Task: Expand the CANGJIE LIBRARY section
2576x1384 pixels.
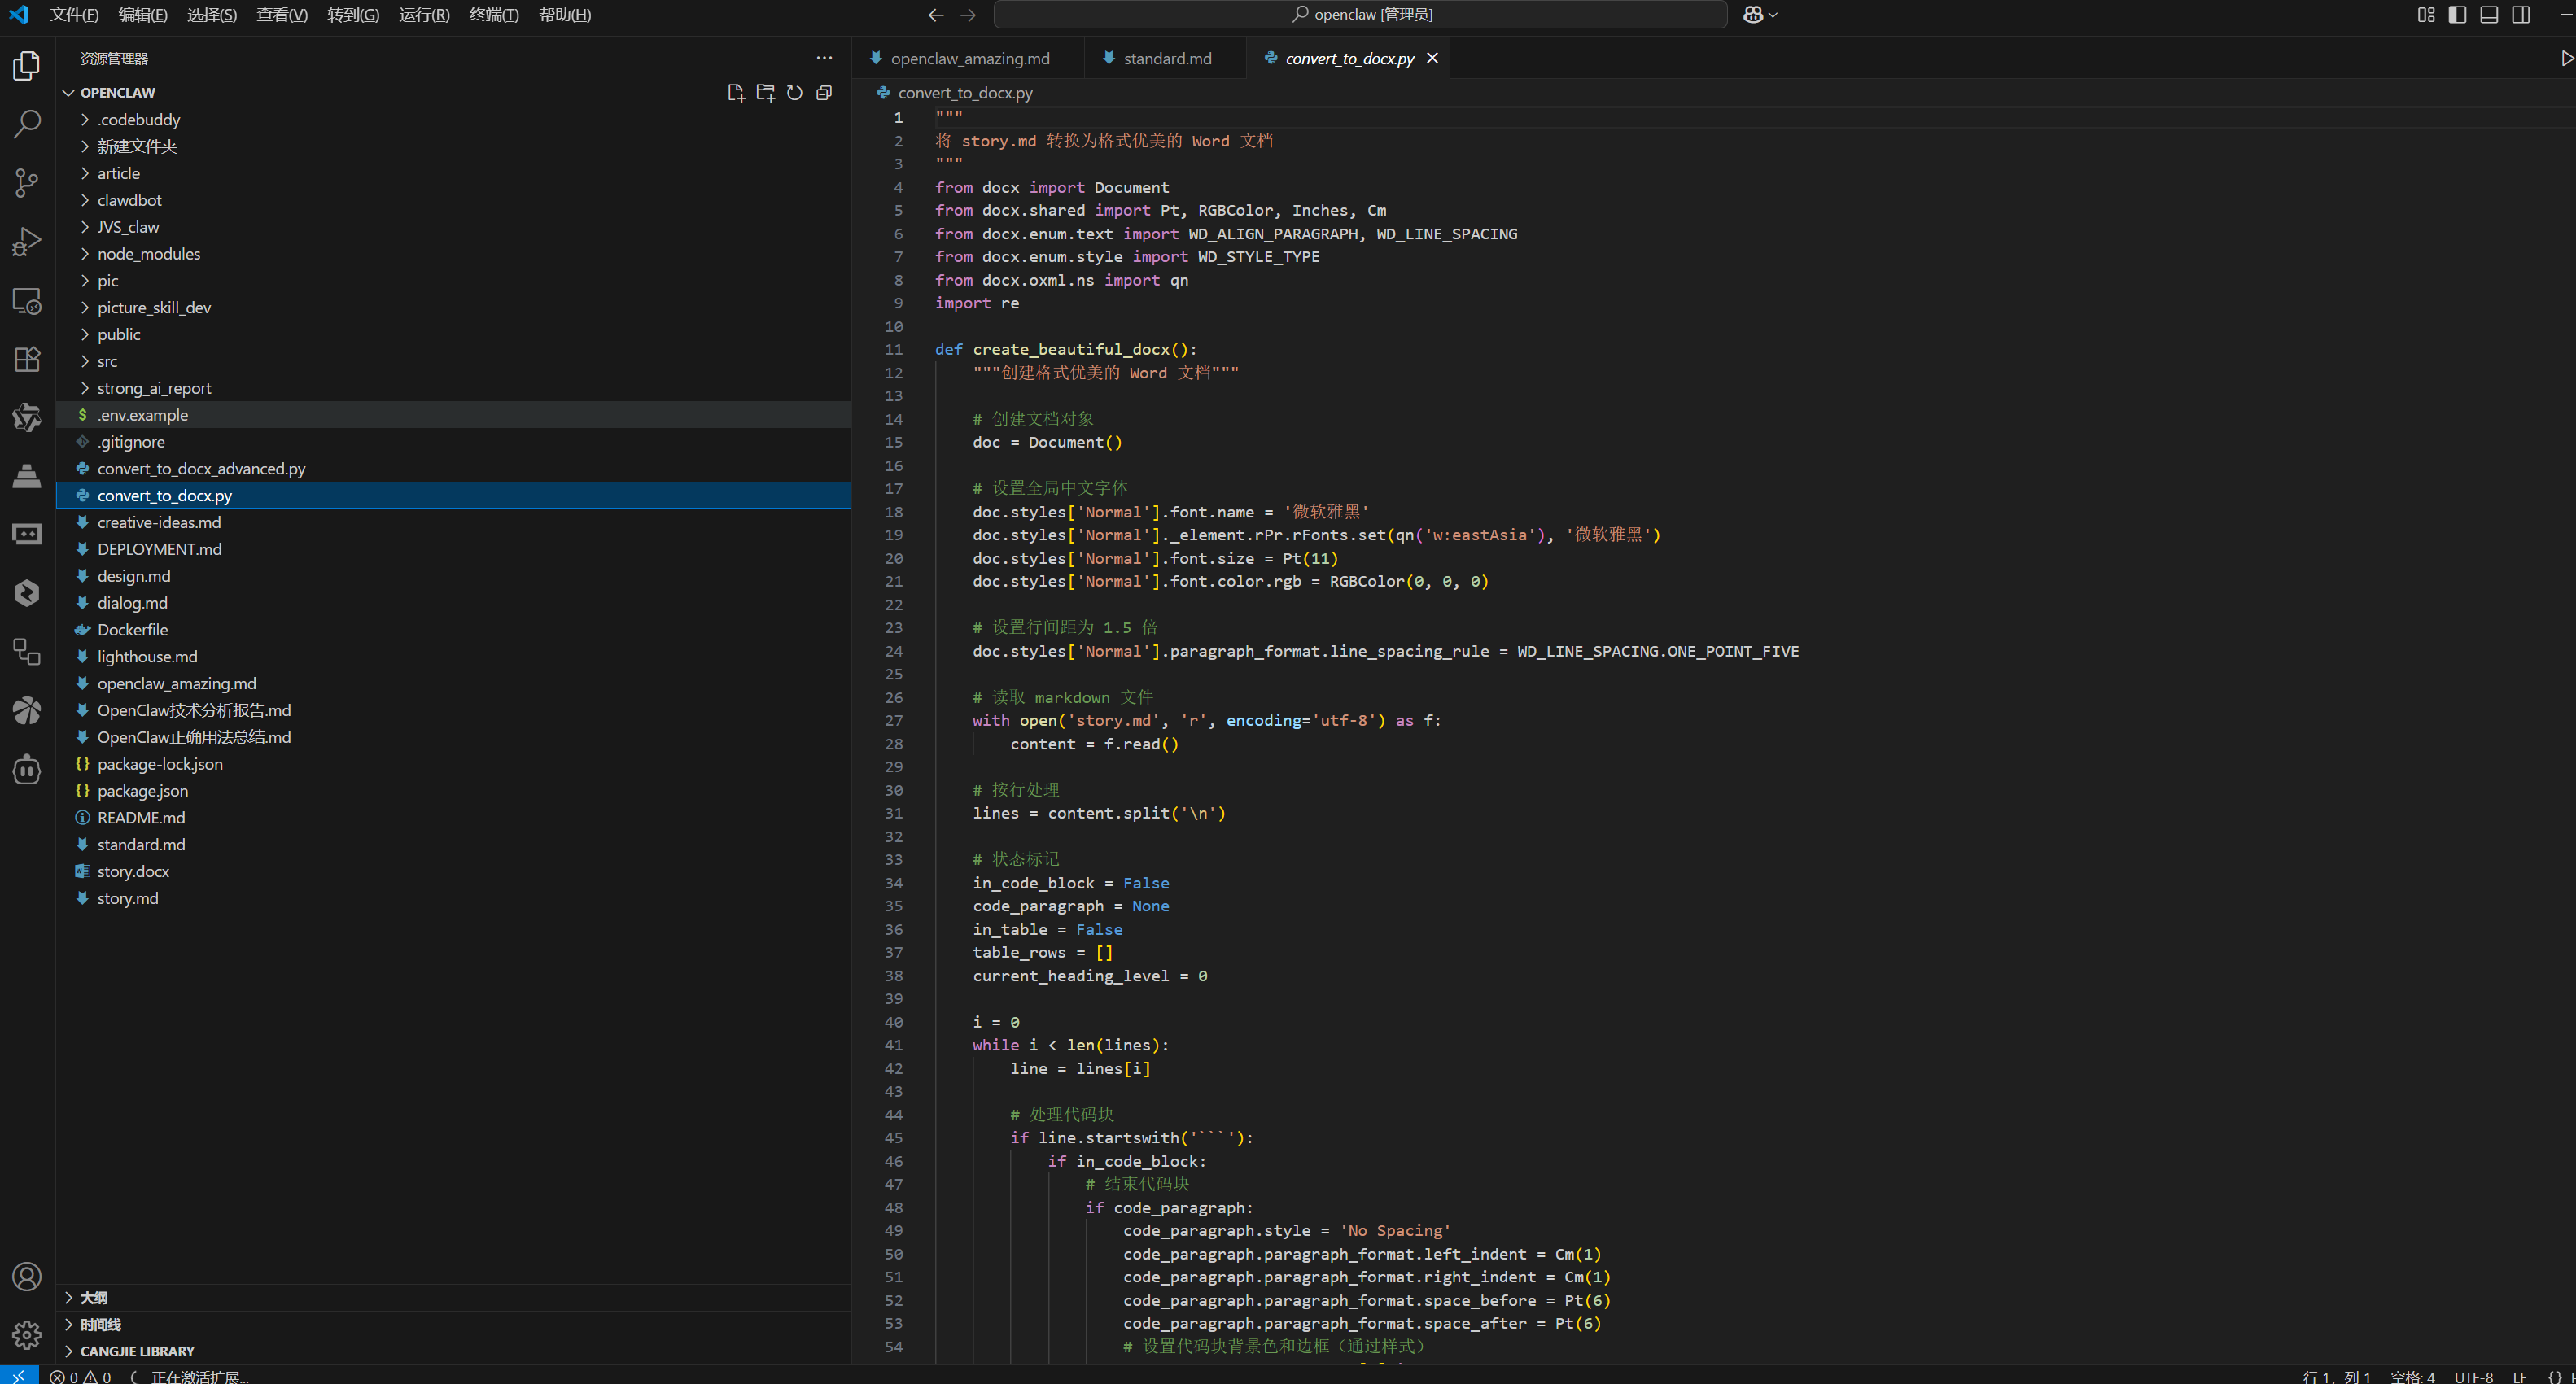Action: click(x=454, y=1352)
